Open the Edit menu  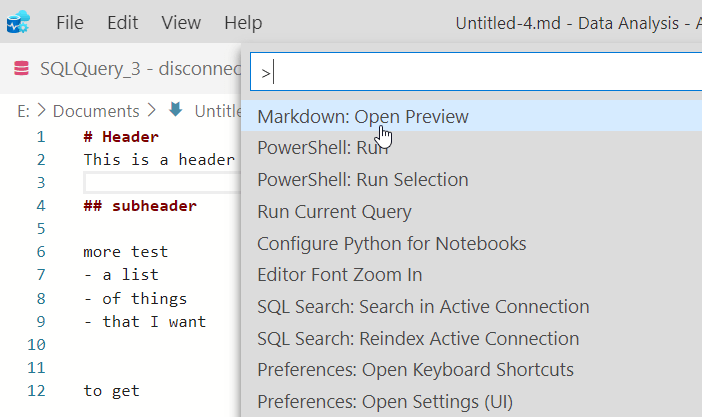click(x=123, y=22)
